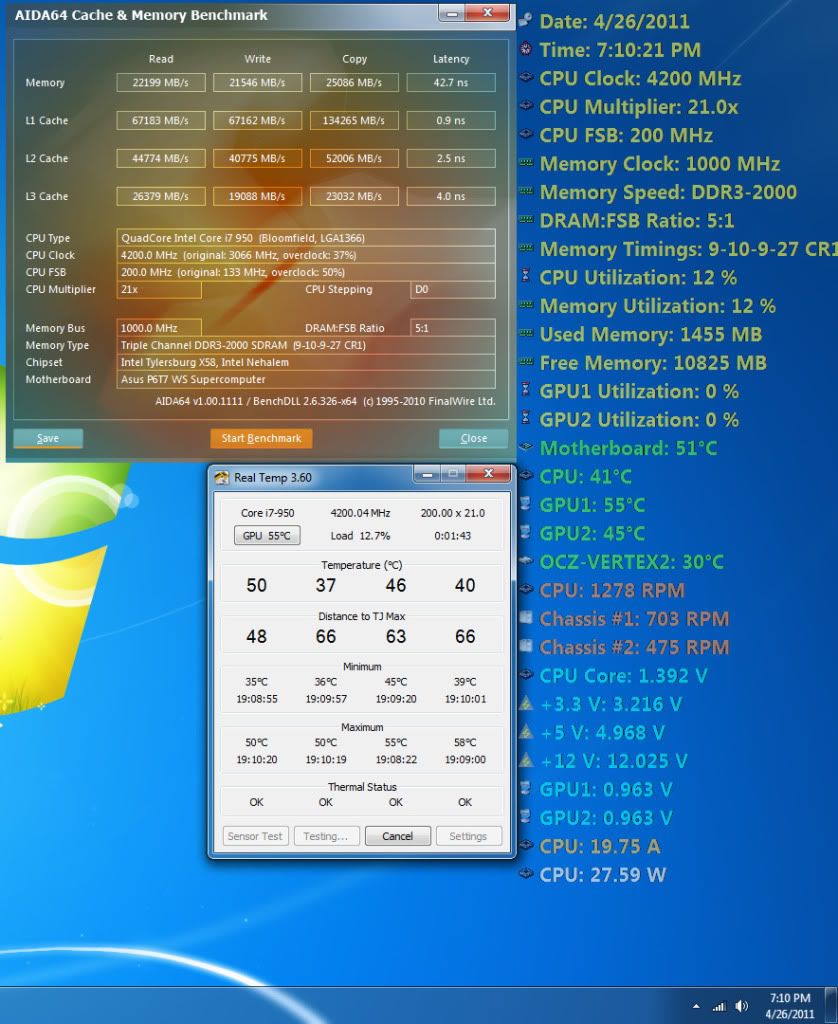
Task: Click drive icon next to OCZ-VERTEX2: 30°C
Action: coord(526,560)
